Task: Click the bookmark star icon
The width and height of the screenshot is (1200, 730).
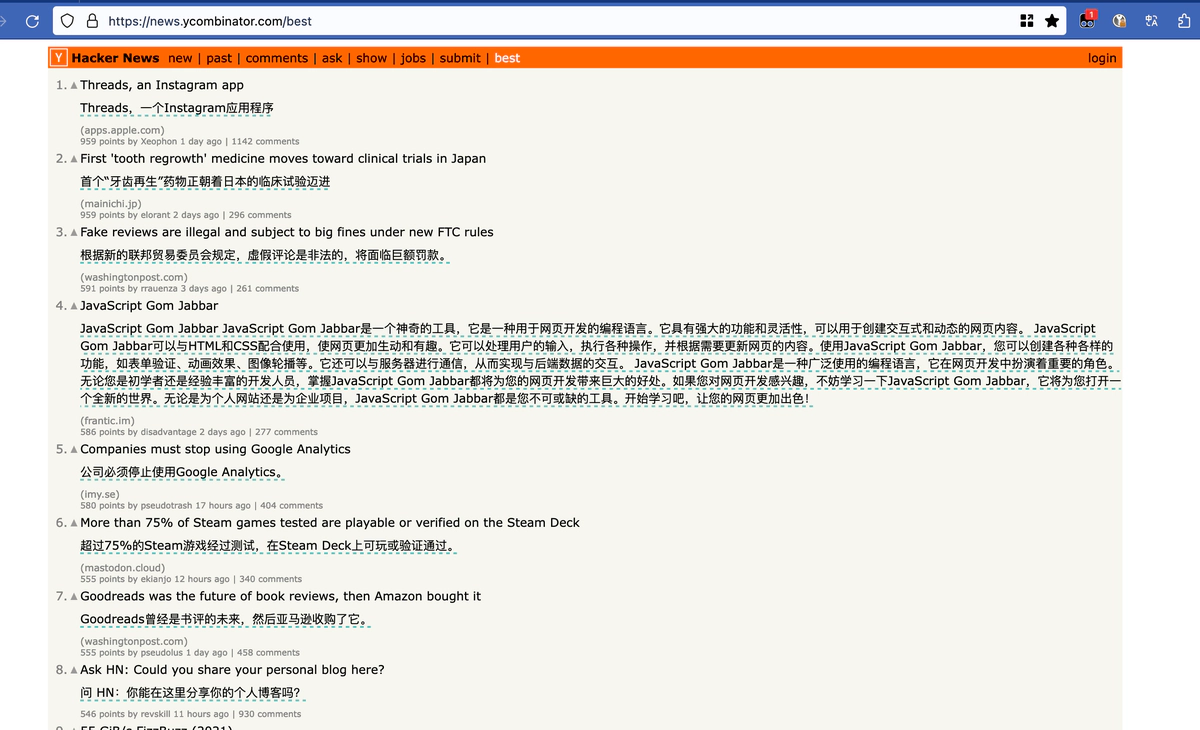Action: tap(1052, 21)
